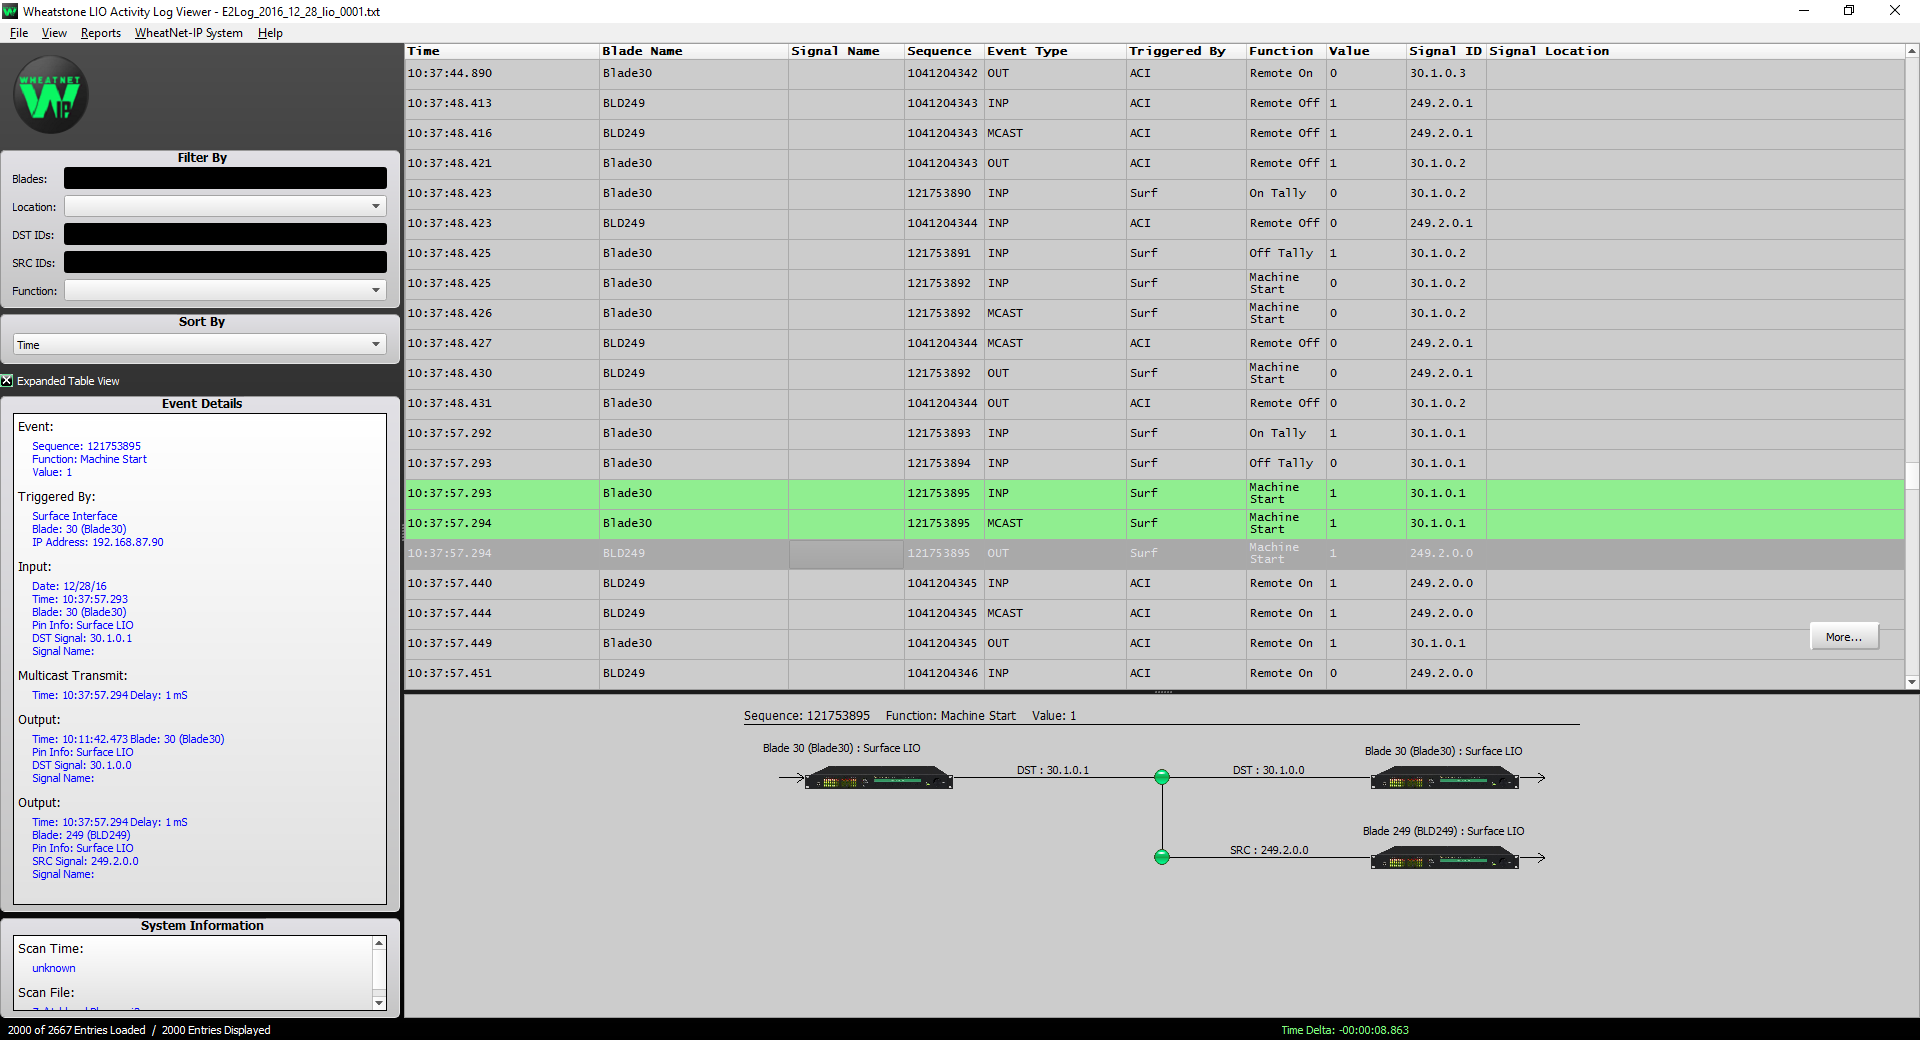
Task: Click the Triggered By column header
Action: tap(1186, 51)
